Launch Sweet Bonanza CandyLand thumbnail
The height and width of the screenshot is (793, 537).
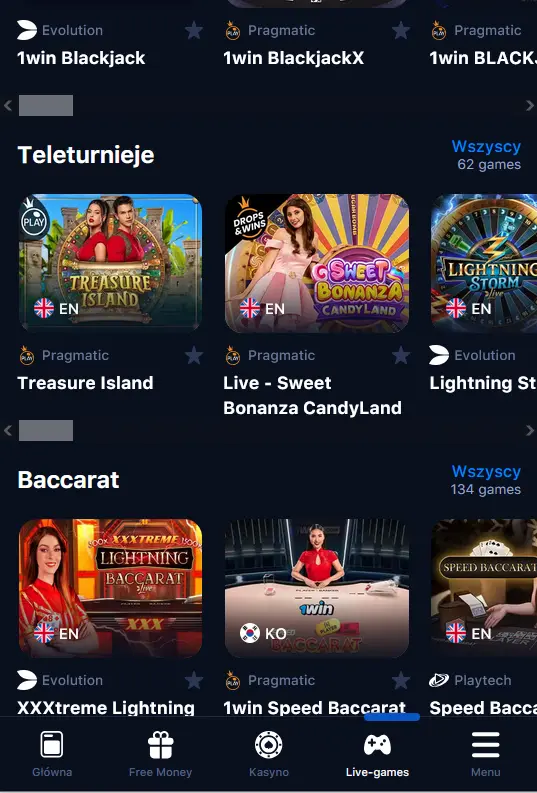point(317,263)
